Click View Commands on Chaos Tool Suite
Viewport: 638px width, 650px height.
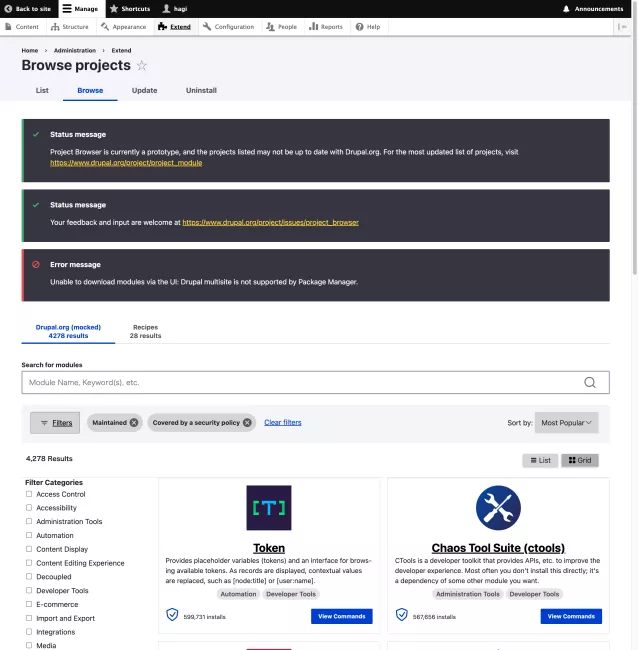pos(571,616)
